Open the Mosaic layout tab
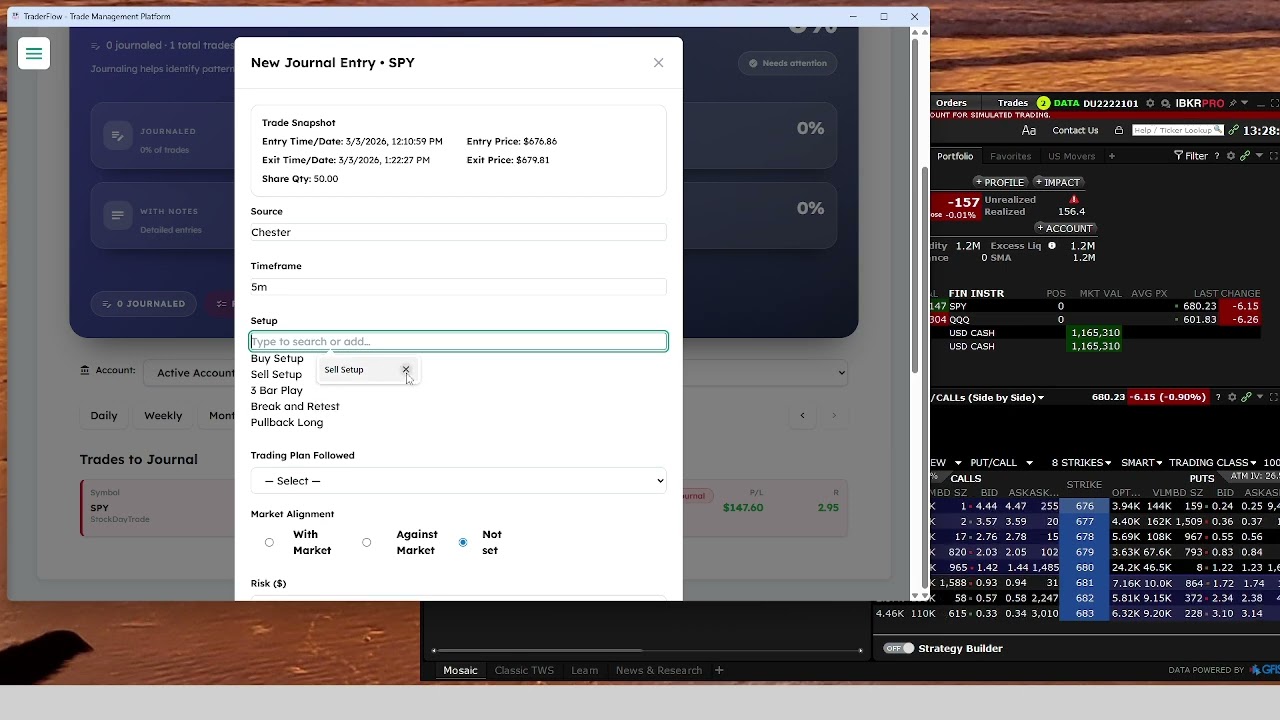The height and width of the screenshot is (720, 1280). pyautogui.click(x=460, y=670)
